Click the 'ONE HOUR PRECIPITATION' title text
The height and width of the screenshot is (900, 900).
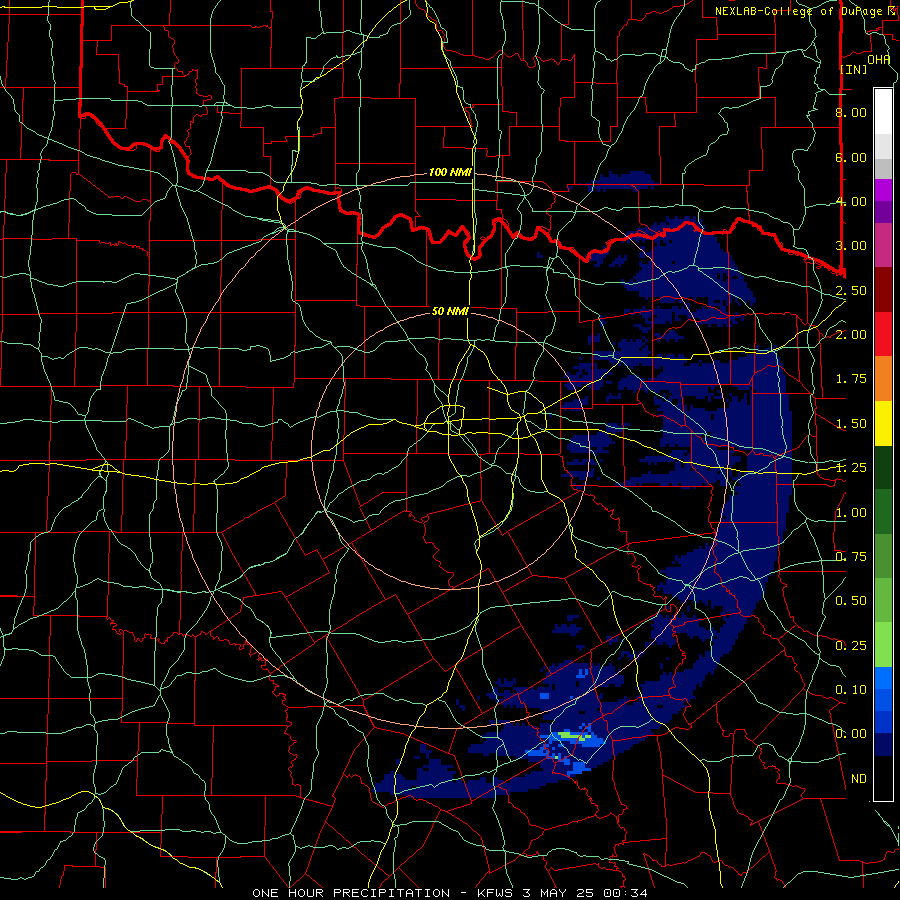point(351,893)
